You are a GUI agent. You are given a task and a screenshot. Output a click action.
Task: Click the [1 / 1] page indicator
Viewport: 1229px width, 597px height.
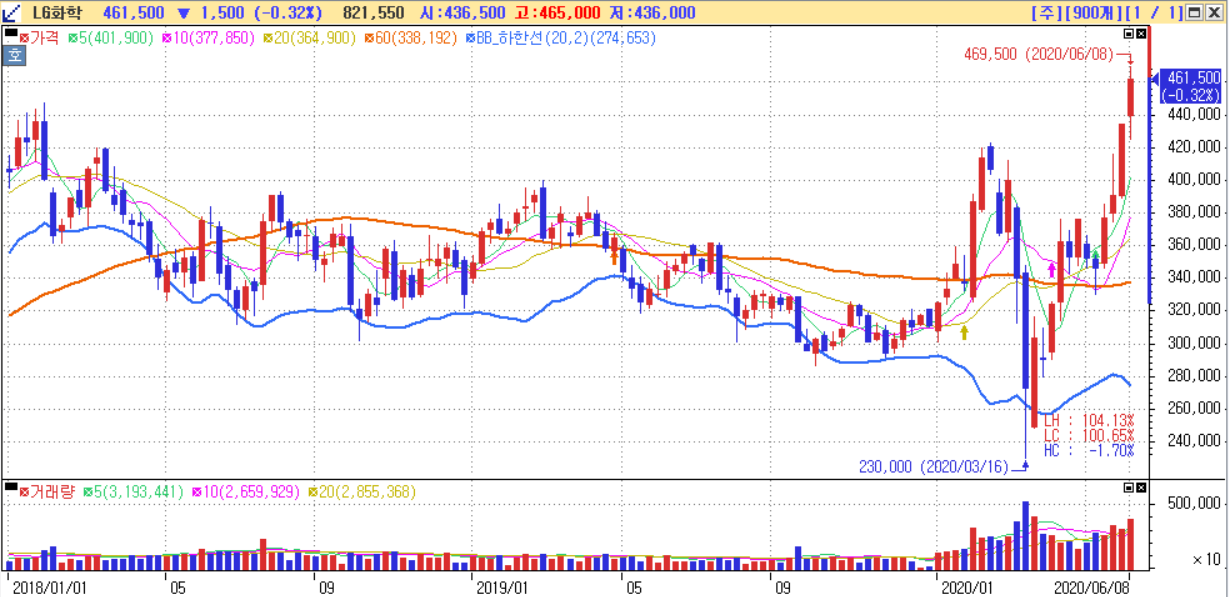tap(1155, 13)
